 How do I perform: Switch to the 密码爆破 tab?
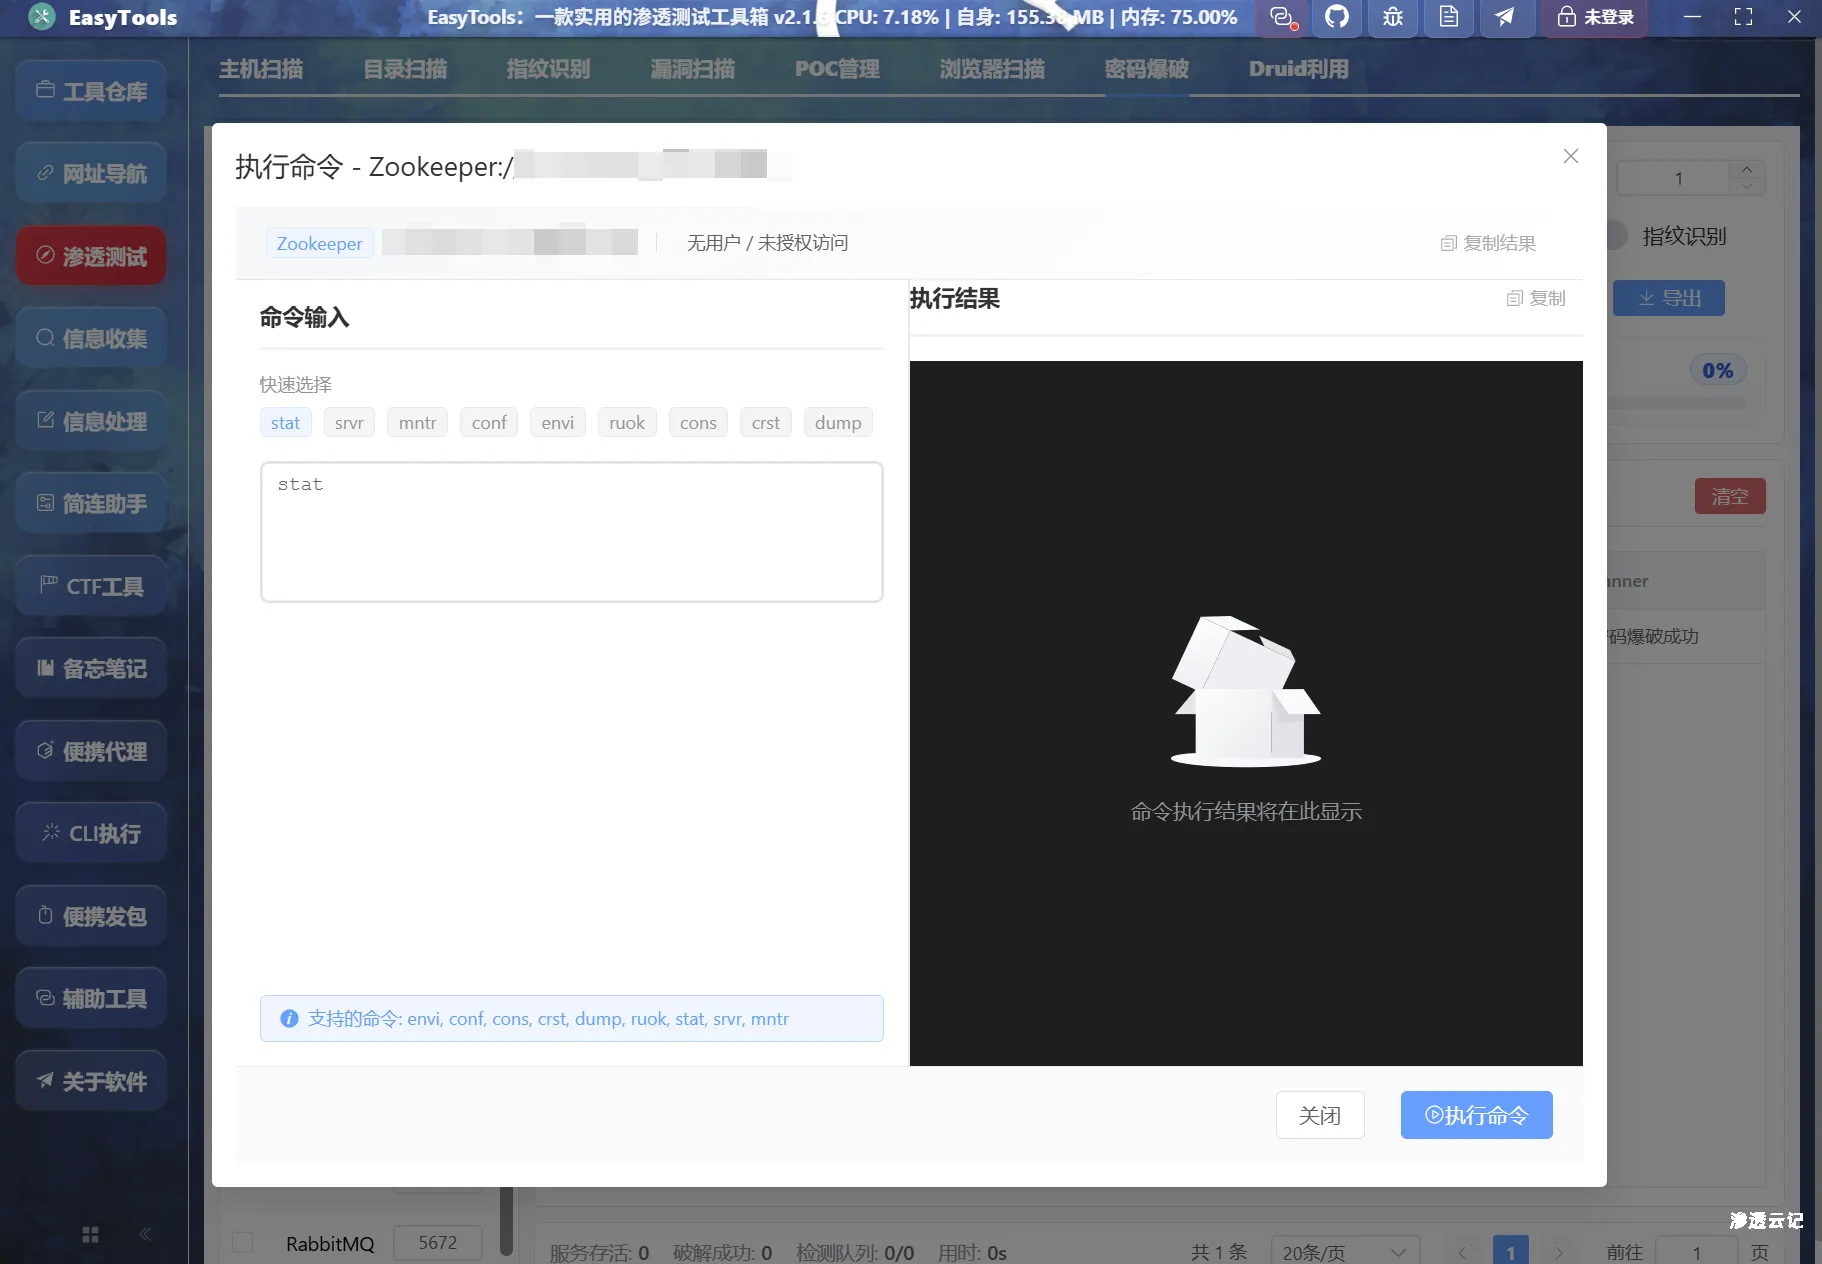coord(1146,68)
